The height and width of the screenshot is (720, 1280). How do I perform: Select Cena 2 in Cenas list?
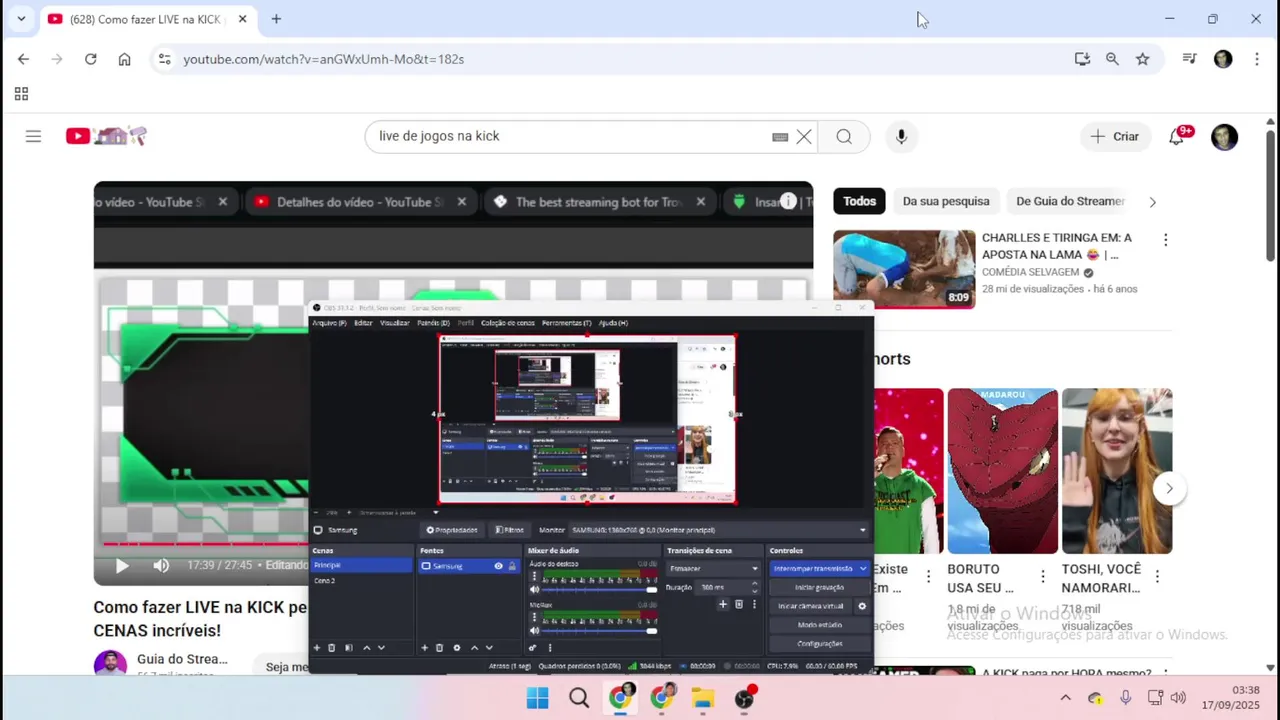coord(361,581)
